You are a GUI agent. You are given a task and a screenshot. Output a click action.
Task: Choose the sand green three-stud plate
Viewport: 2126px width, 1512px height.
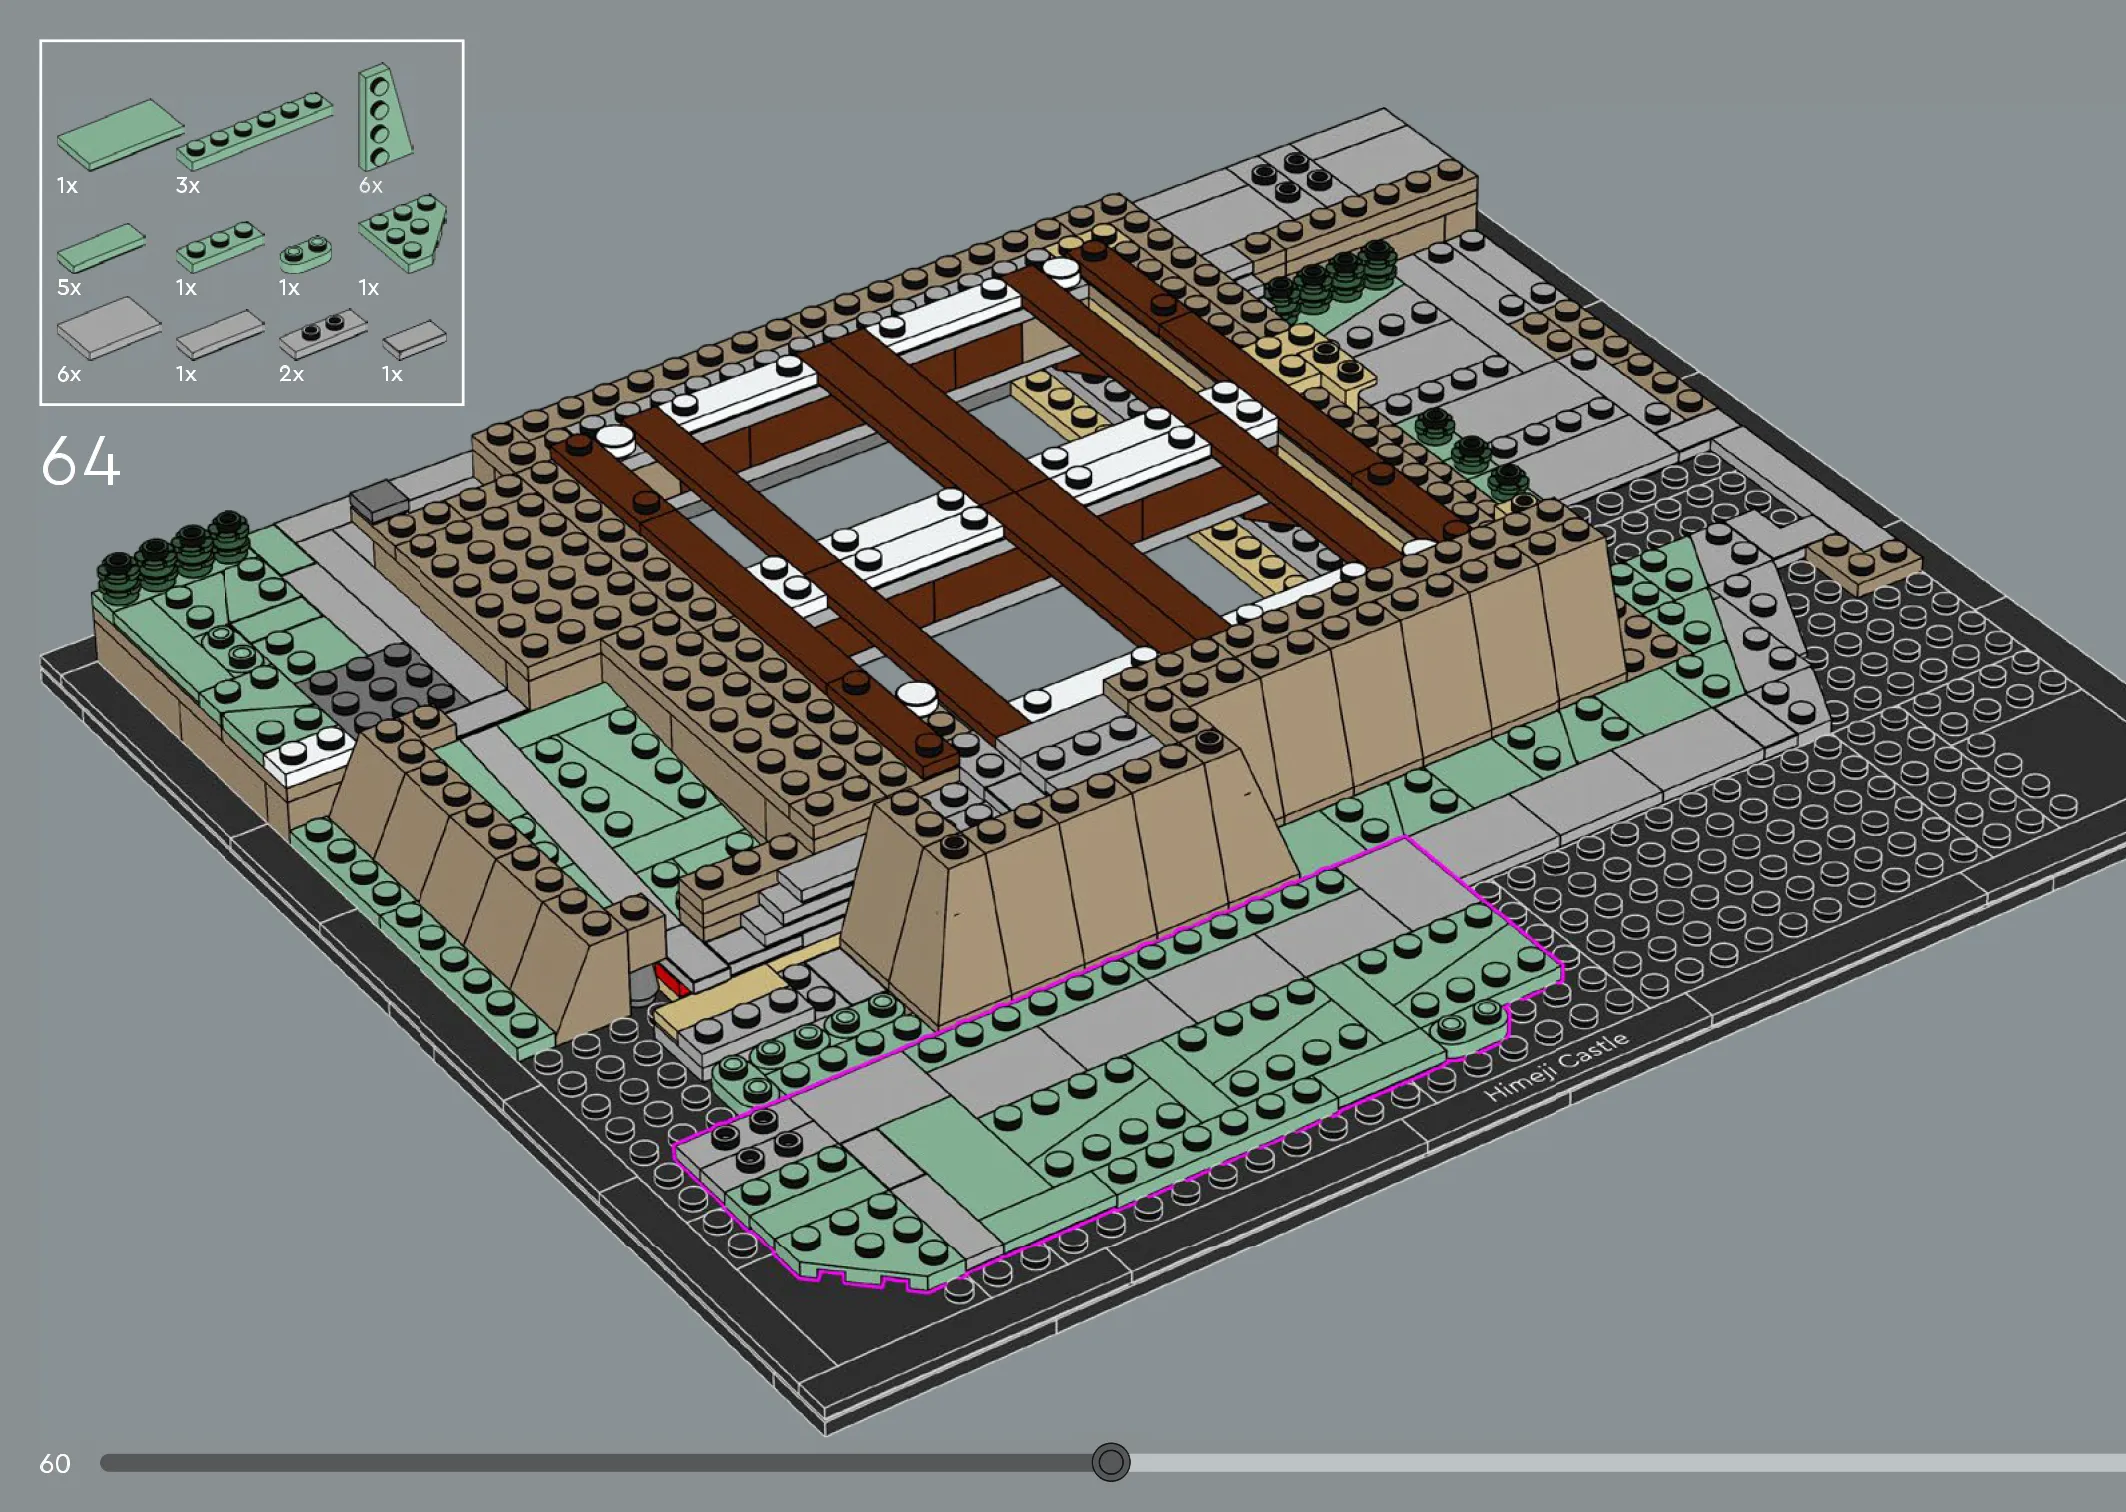point(220,247)
